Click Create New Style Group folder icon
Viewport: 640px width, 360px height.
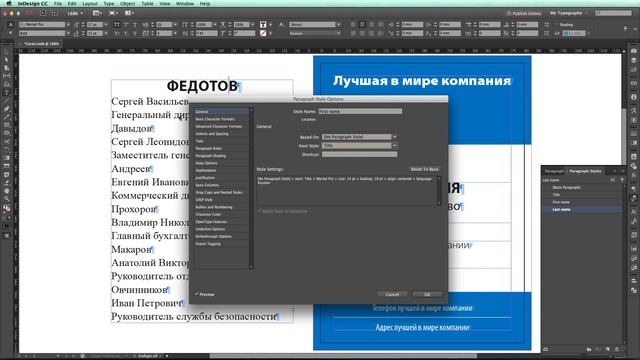pos(589,349)
